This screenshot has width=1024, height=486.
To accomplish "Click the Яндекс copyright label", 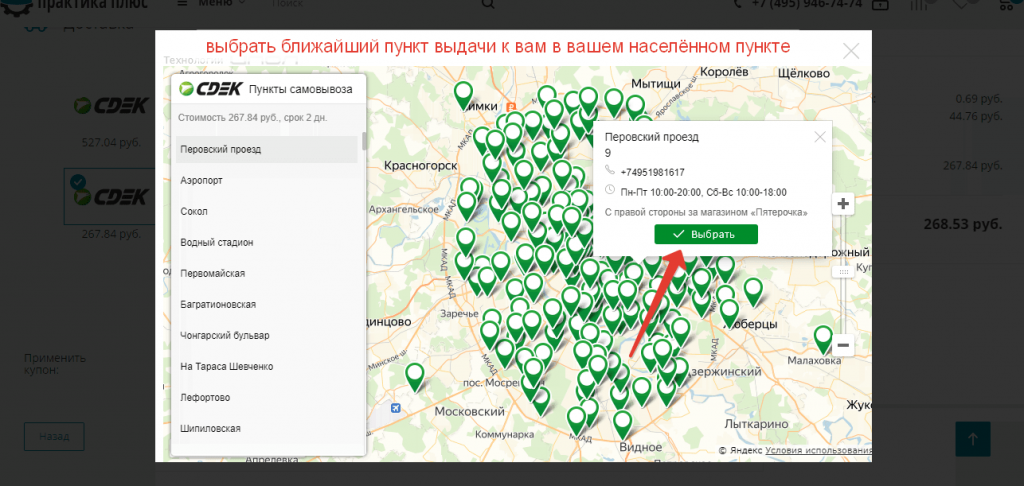I will [x=741, y=450].
